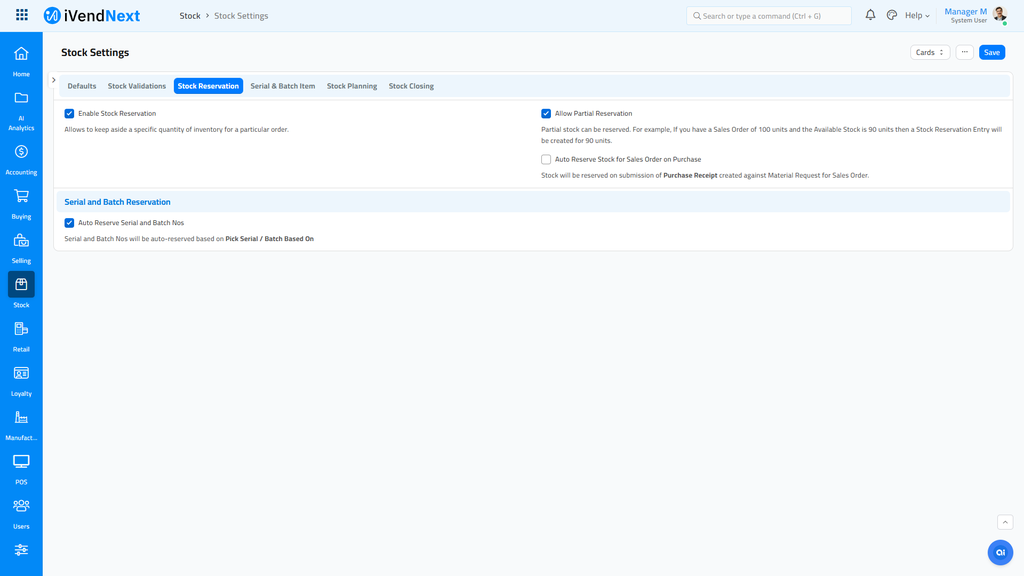
Task: Switch to Stock Validations tab
Action: point(136,86)
